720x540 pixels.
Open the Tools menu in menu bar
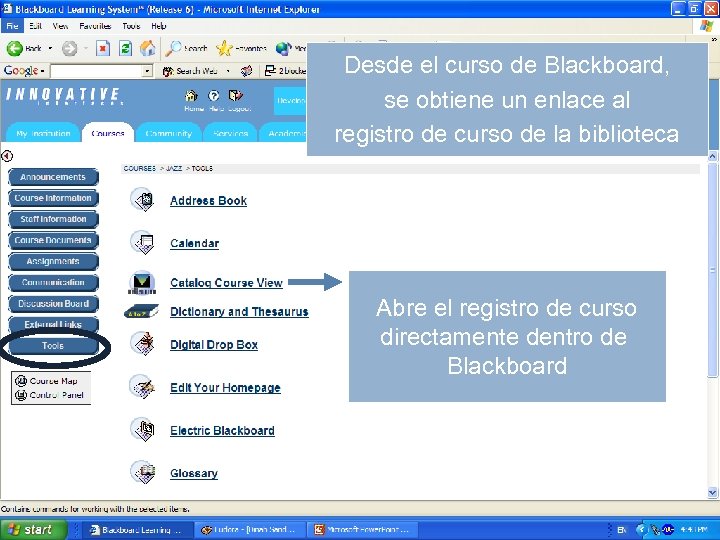131,26
